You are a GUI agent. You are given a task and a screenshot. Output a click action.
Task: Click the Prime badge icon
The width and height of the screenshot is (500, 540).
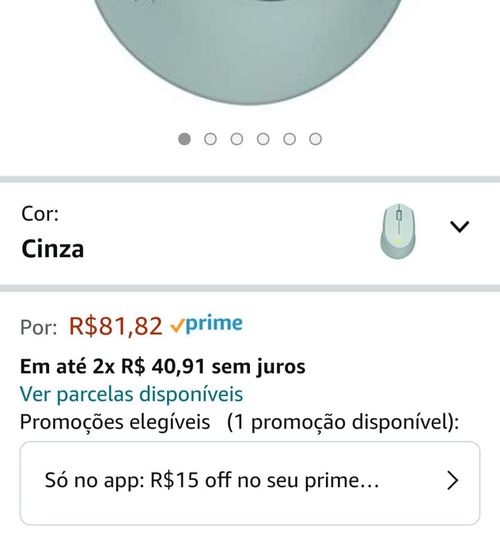[x=207, y=324]
